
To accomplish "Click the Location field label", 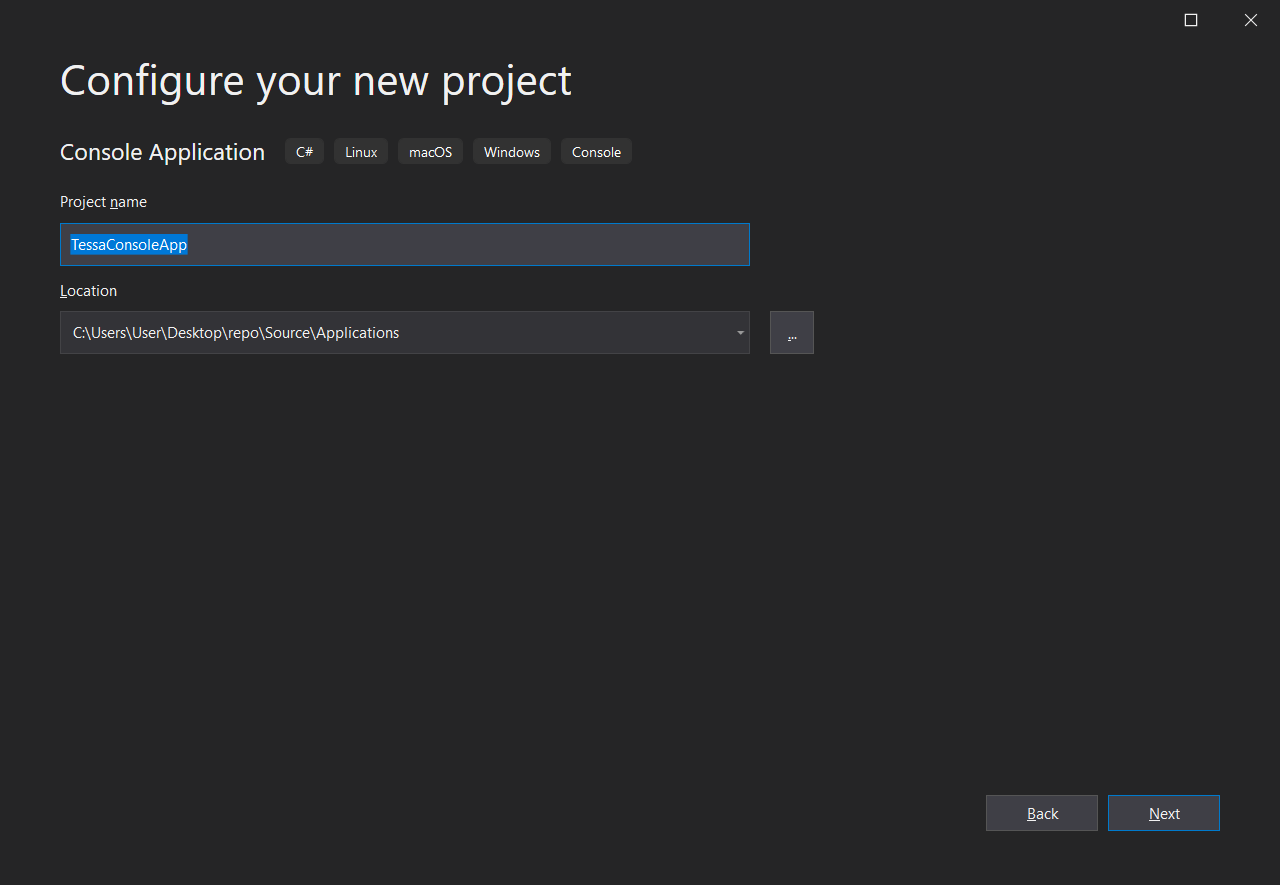I will [x=88, y=291].
